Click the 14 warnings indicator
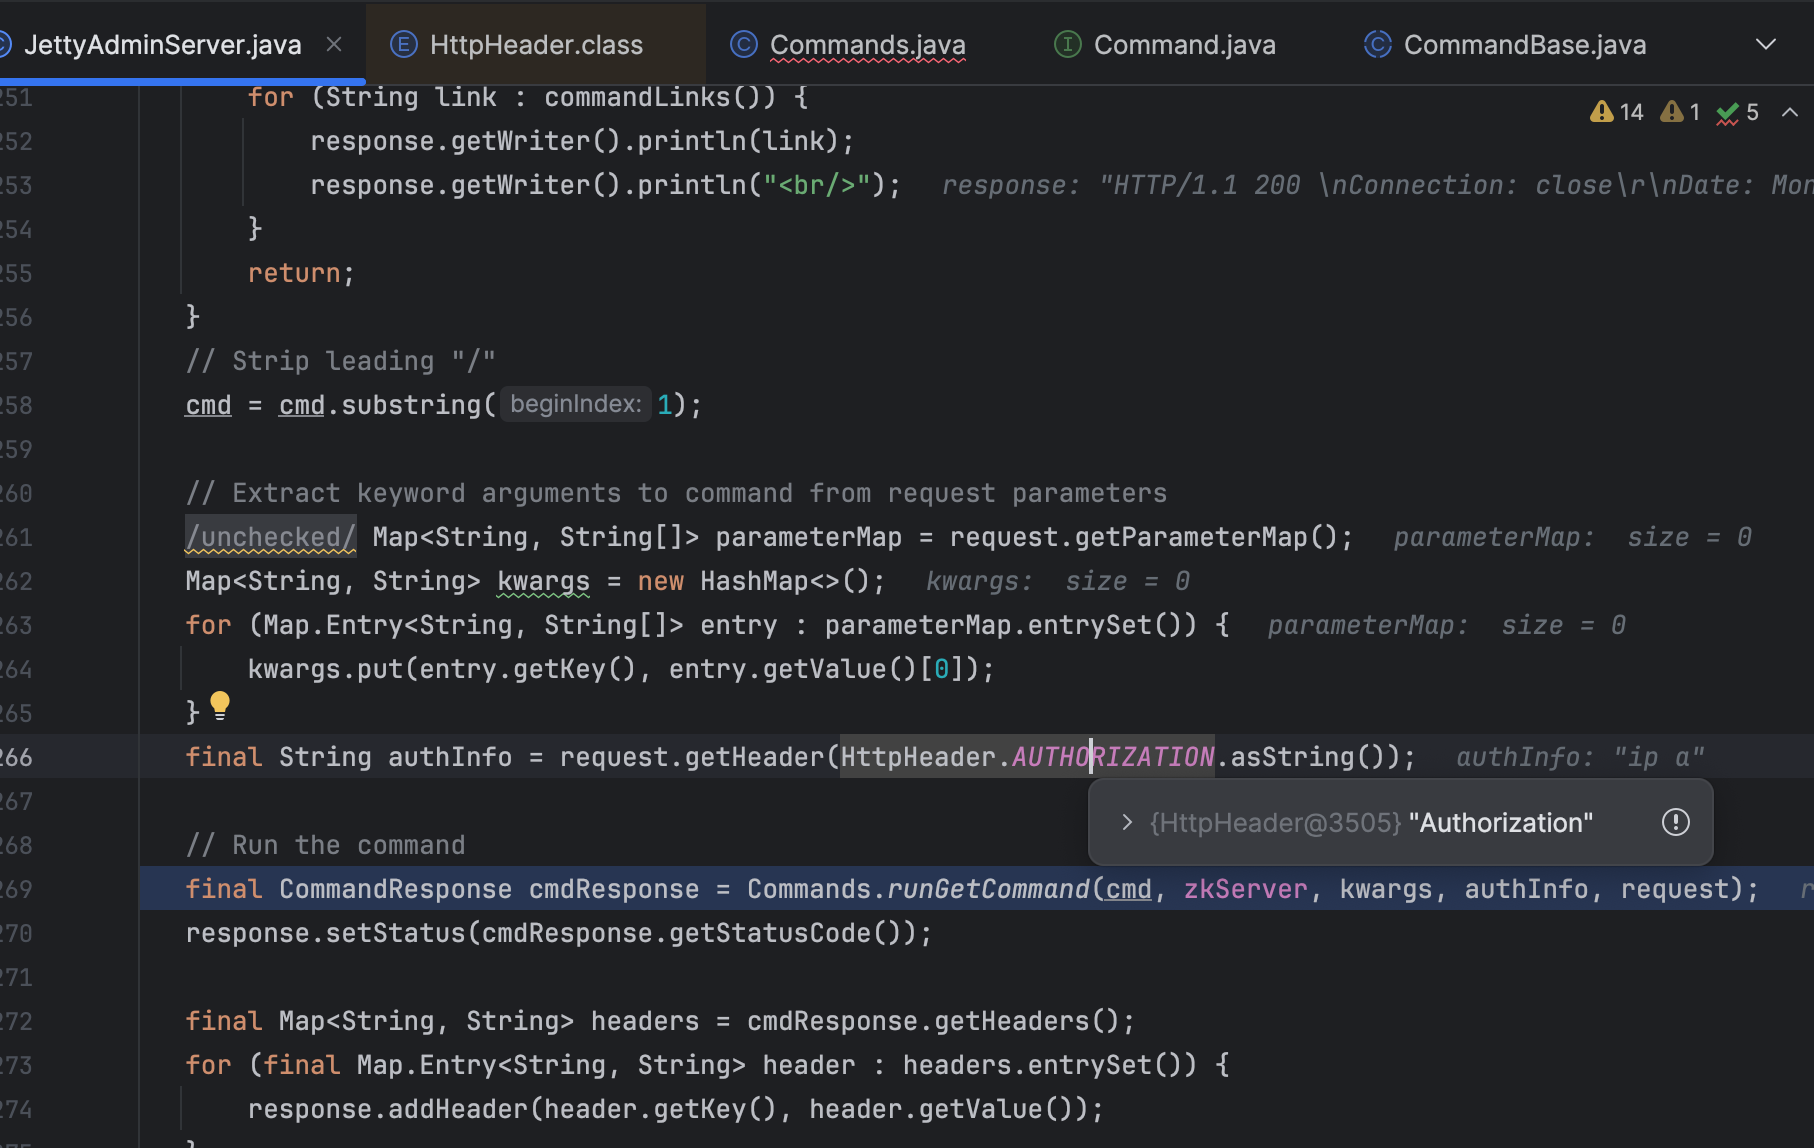1814x1148 pixels. point(1616,112)
